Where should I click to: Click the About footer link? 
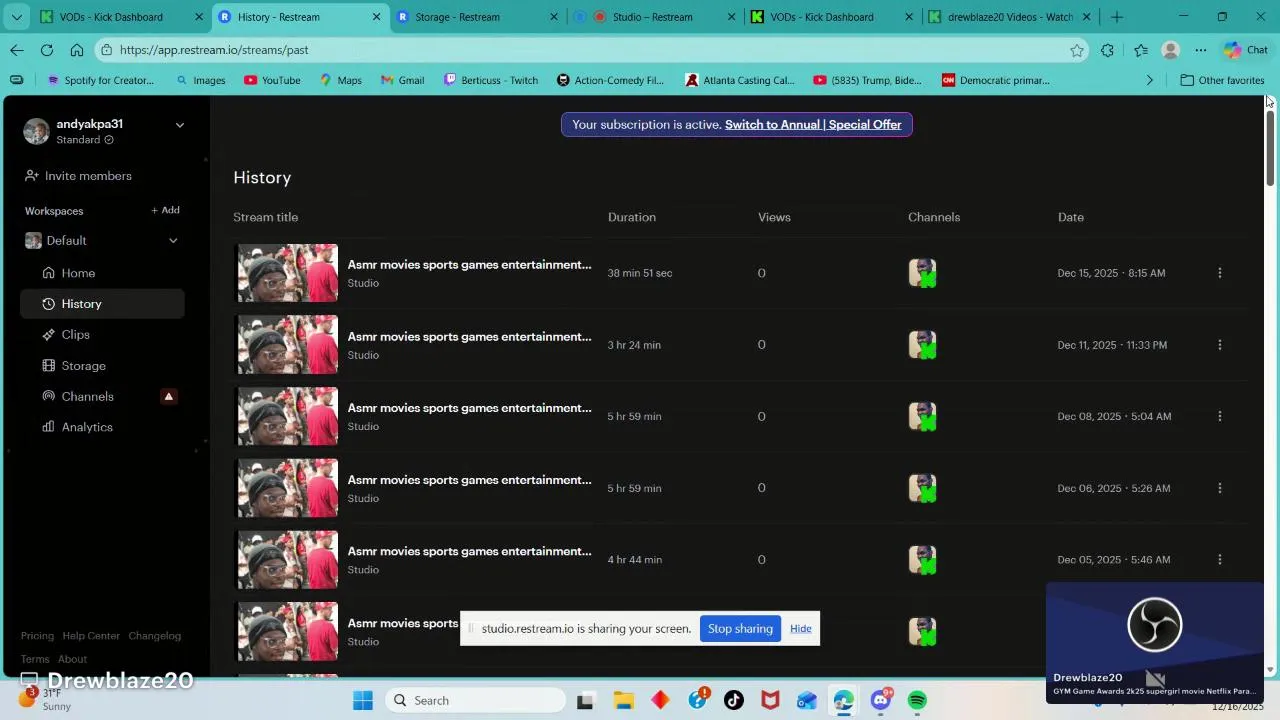[x=72, y=659]
